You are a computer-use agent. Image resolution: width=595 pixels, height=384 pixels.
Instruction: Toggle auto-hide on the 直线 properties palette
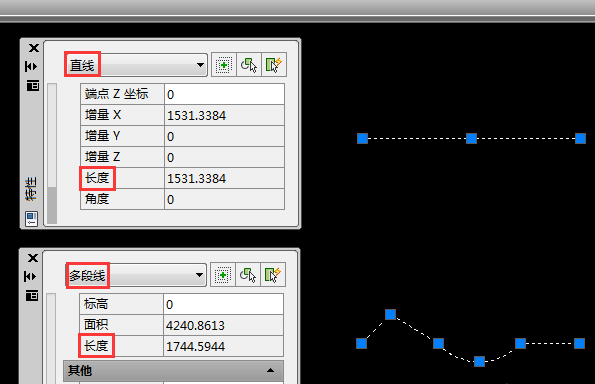[x=31, y=66]
